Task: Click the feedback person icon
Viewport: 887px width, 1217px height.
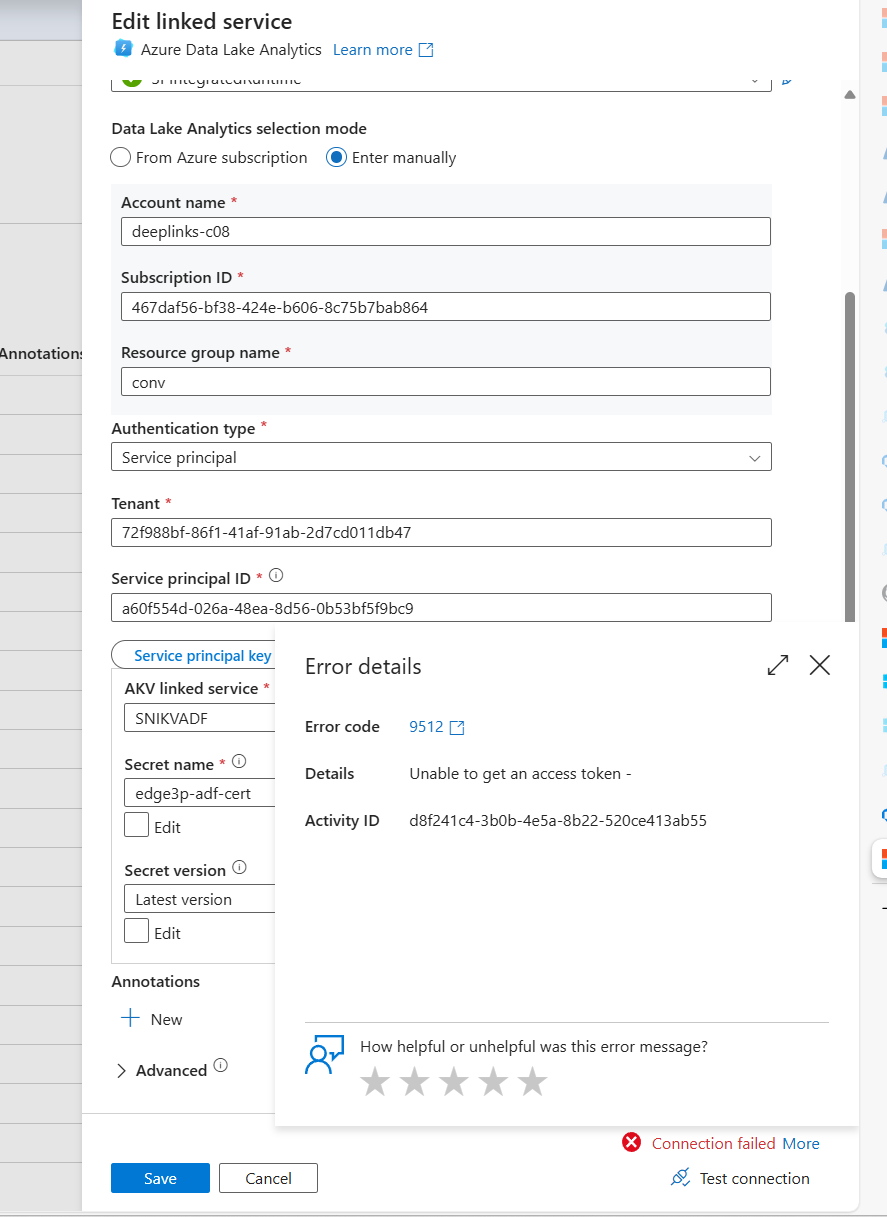Action: [x=325, y=1056]
